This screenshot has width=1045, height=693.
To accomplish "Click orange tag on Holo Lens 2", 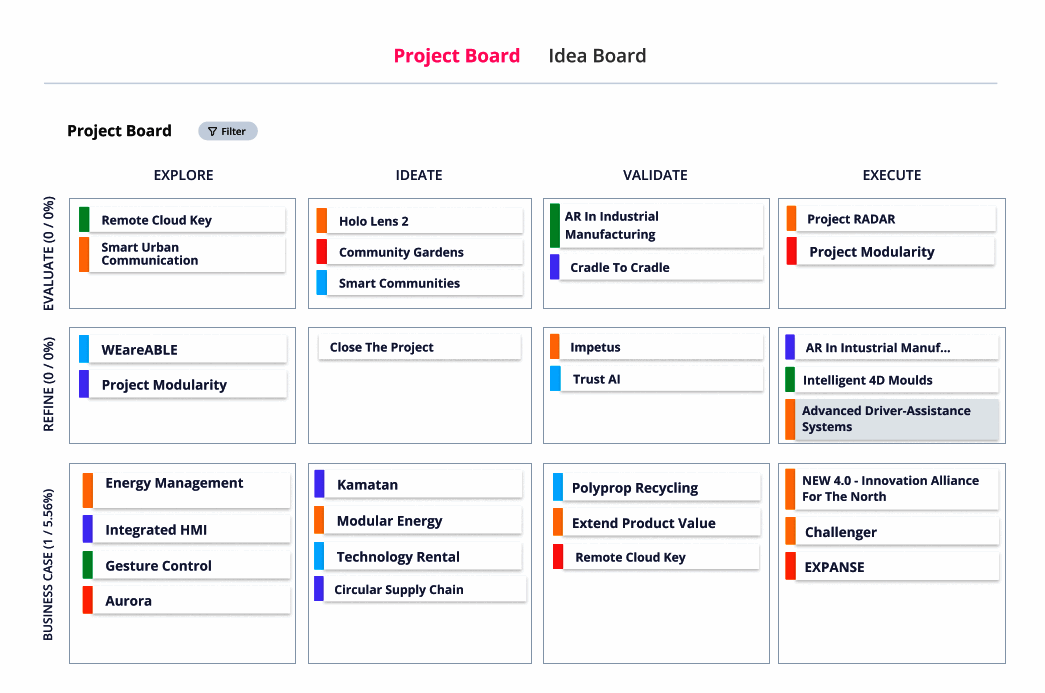I will (322, 221).
